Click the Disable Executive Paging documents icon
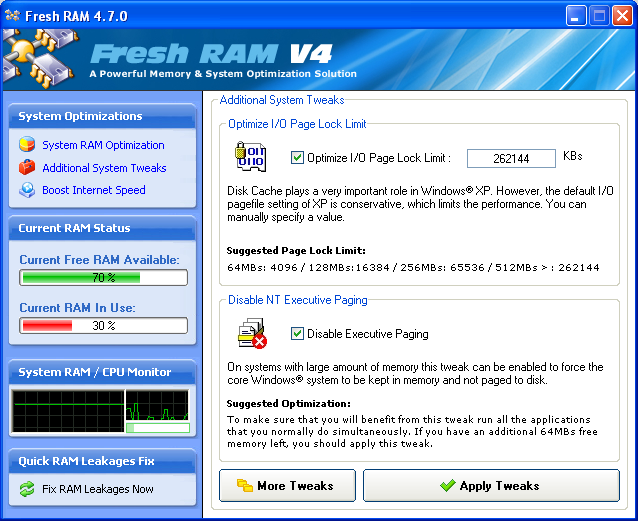The width and height of the screenshot is (638, 521). (x=252, y=333)
